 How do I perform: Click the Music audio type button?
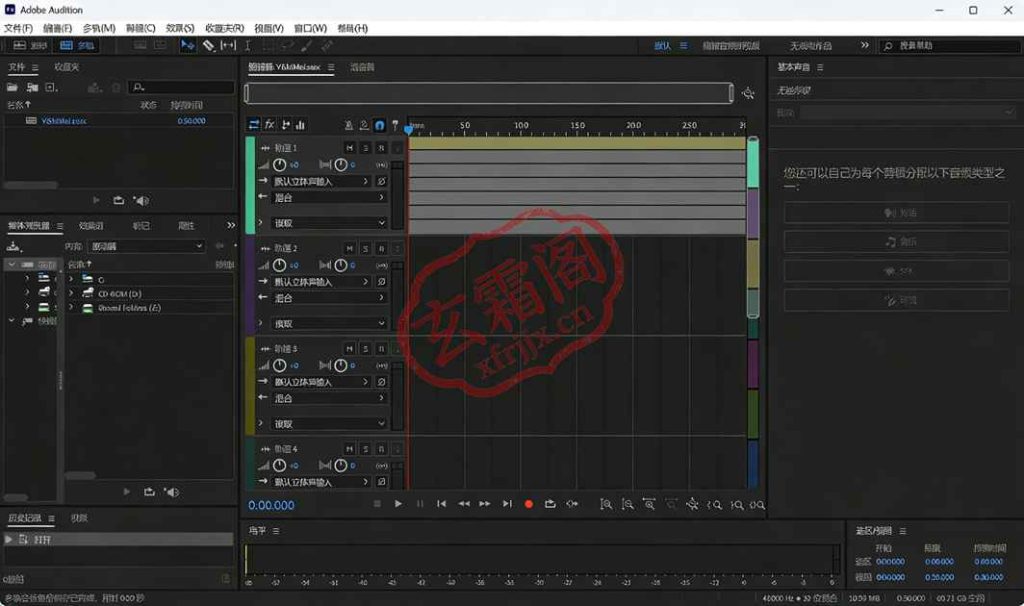[897, 242]
